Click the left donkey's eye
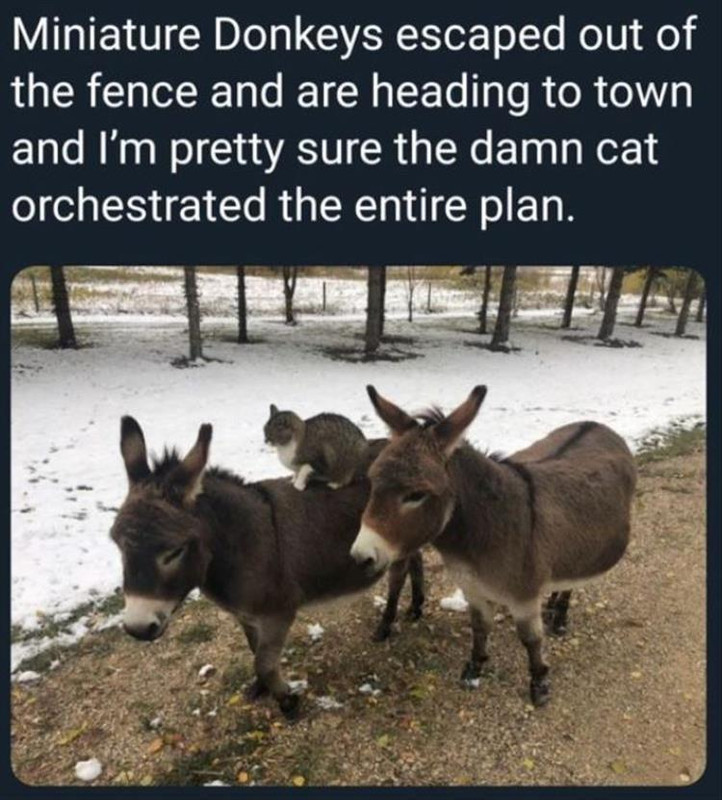Screen dimensions: 722x800 171,555
